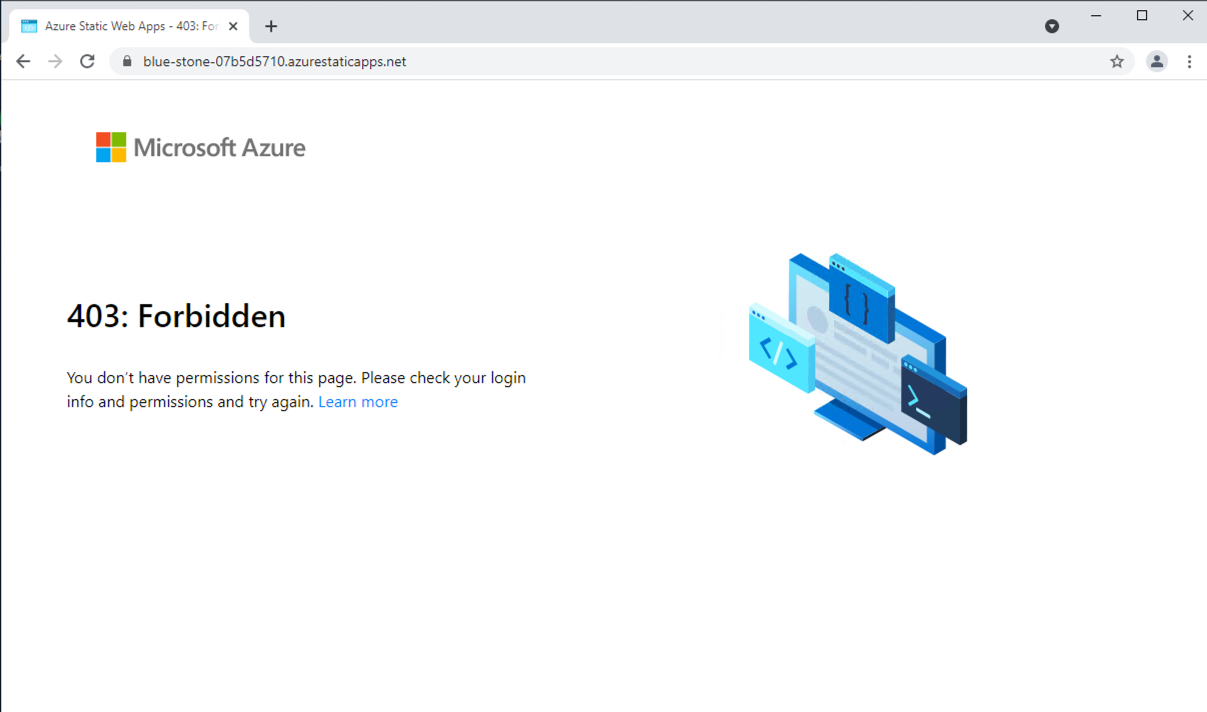Open the Chrome customize menu with three dots

(1189, 61)
